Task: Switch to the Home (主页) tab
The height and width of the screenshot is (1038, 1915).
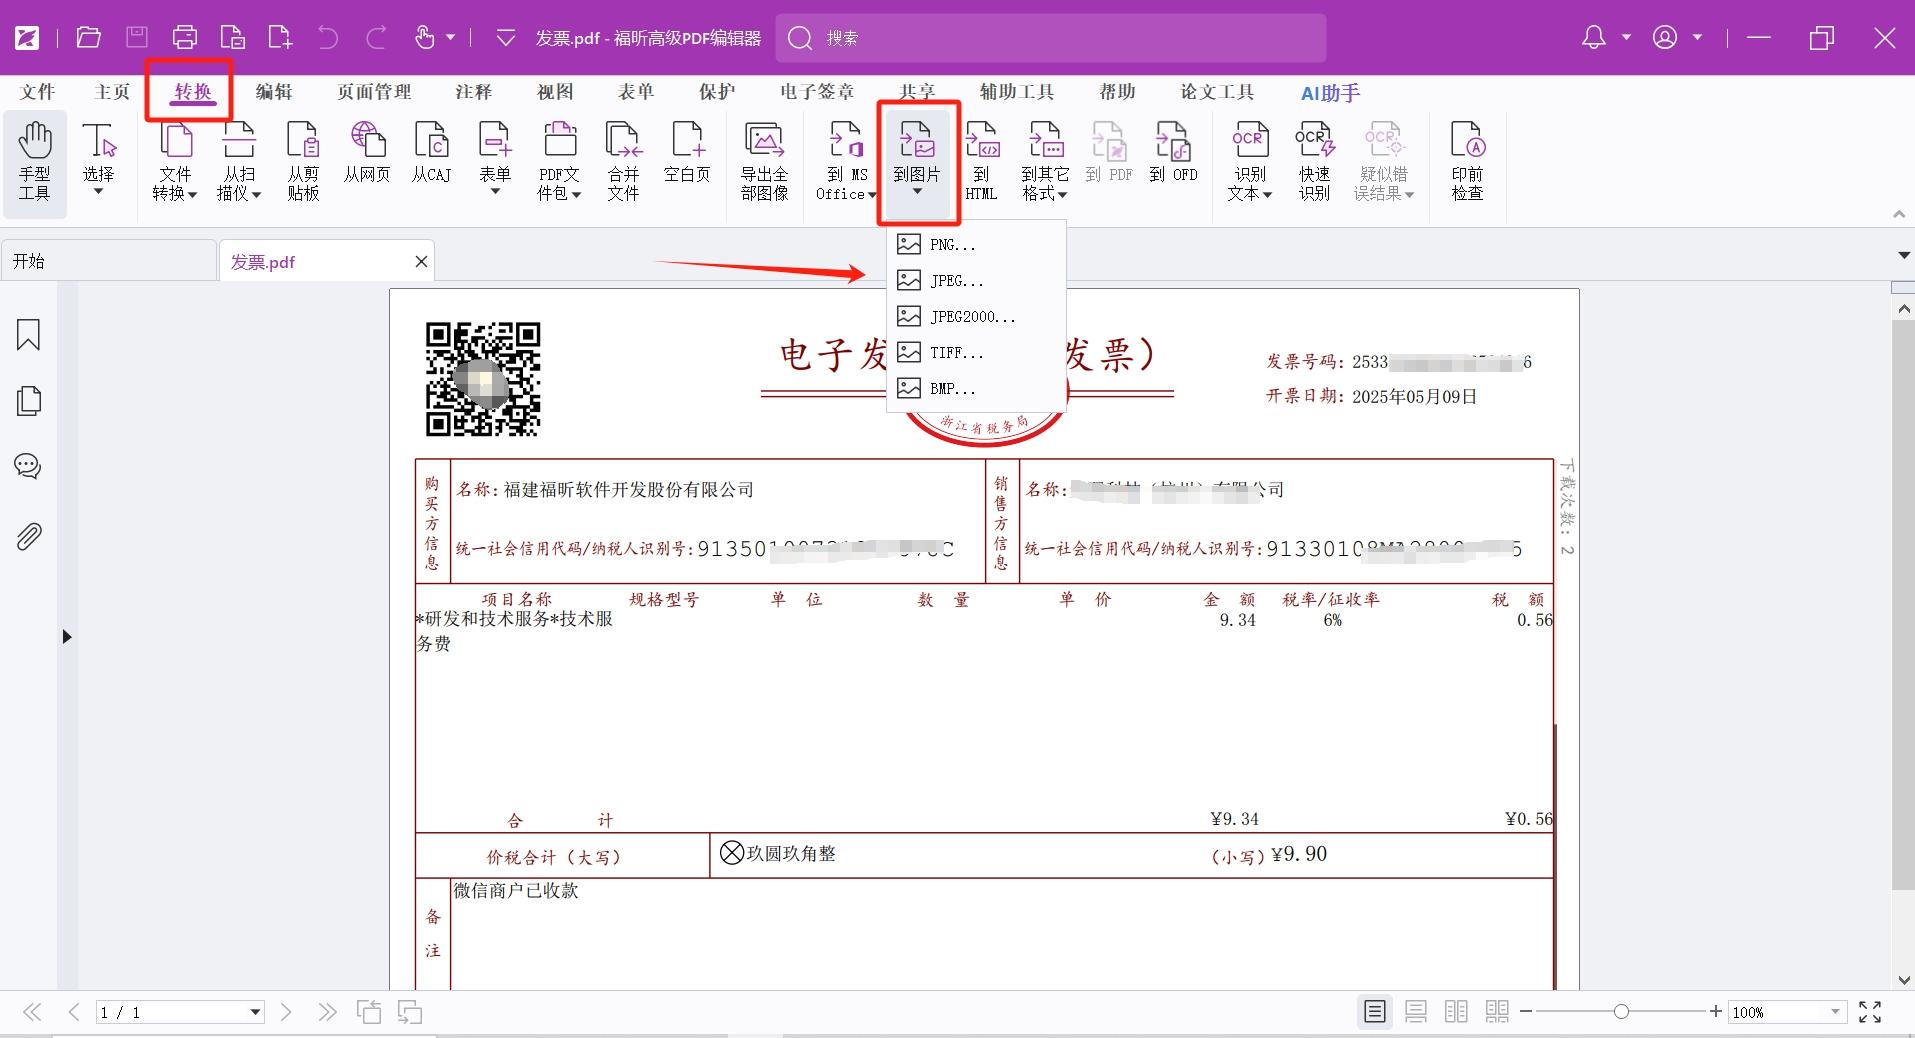Action: [x=112, y=92]
